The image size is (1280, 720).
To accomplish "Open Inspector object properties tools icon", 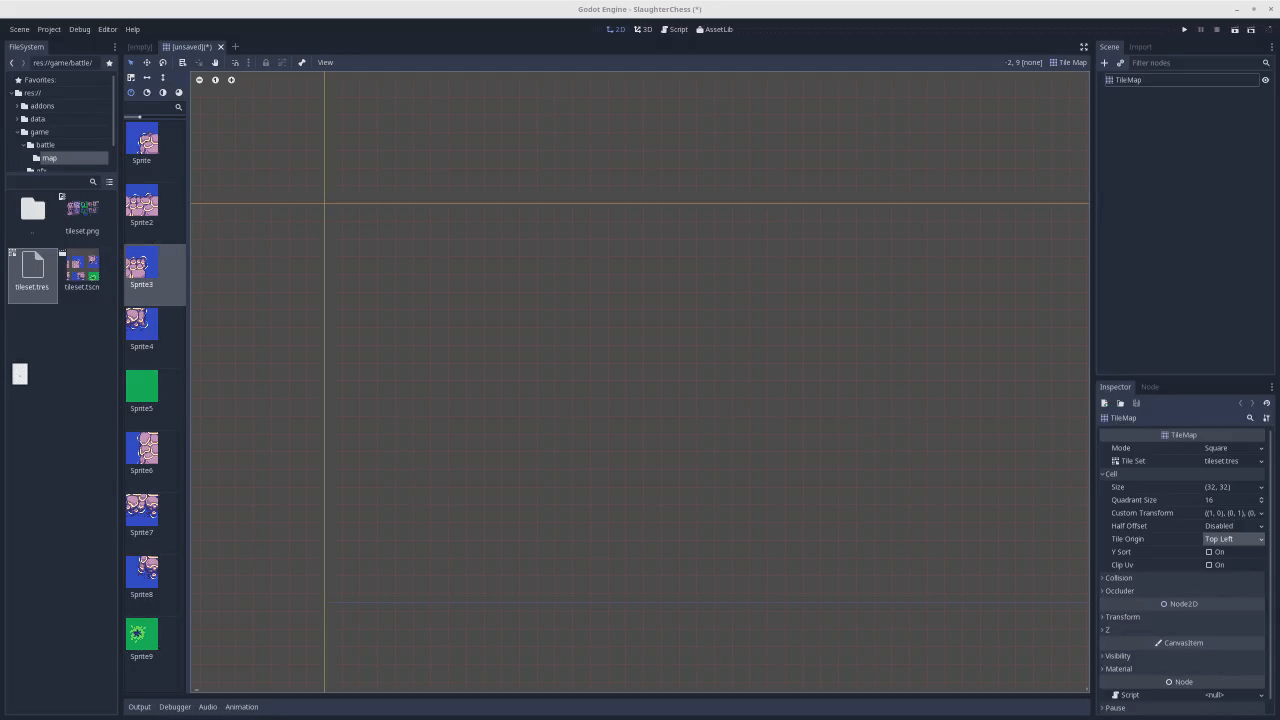I will (x=1266, y=418).
